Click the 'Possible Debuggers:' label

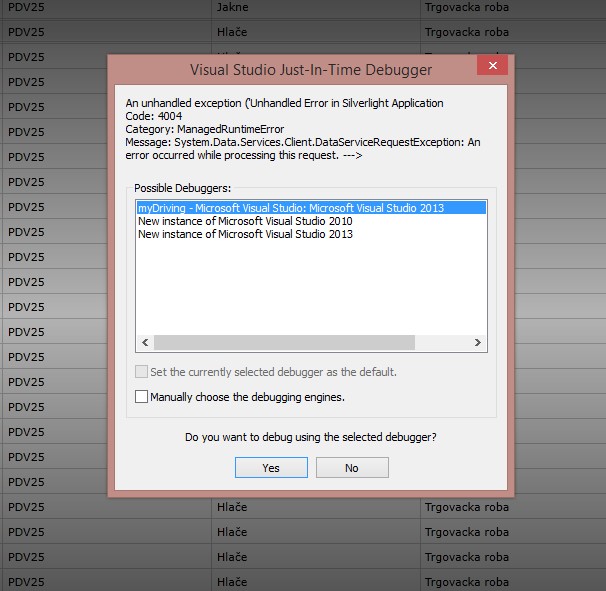coord(182,188)
